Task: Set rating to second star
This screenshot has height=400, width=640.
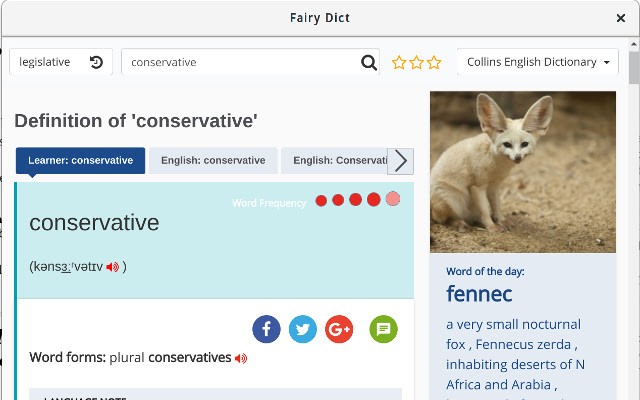Action: click(416, 63)
